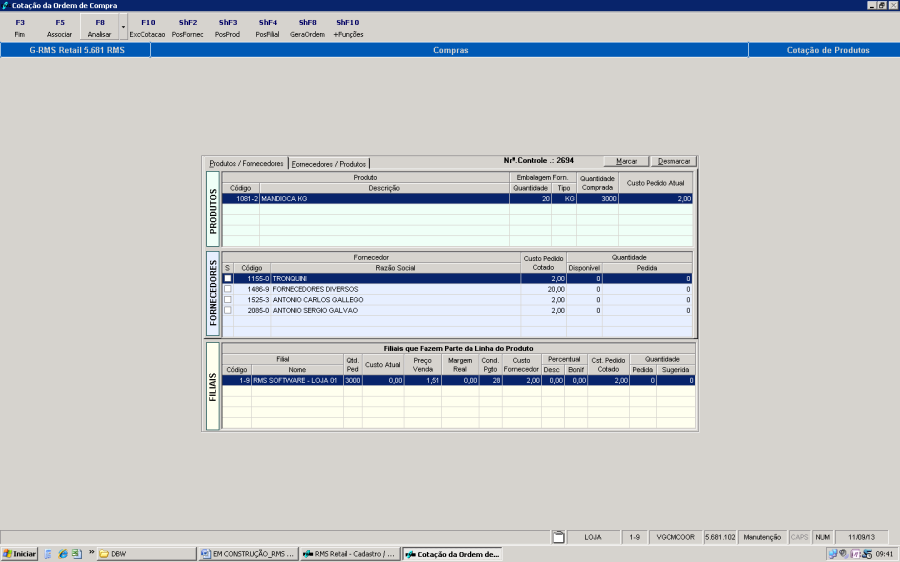Select the Produtos / Fornecedores tab
The width and height of the screenshot is (900, 562).
pyautogui.click(x=246, y=163)
